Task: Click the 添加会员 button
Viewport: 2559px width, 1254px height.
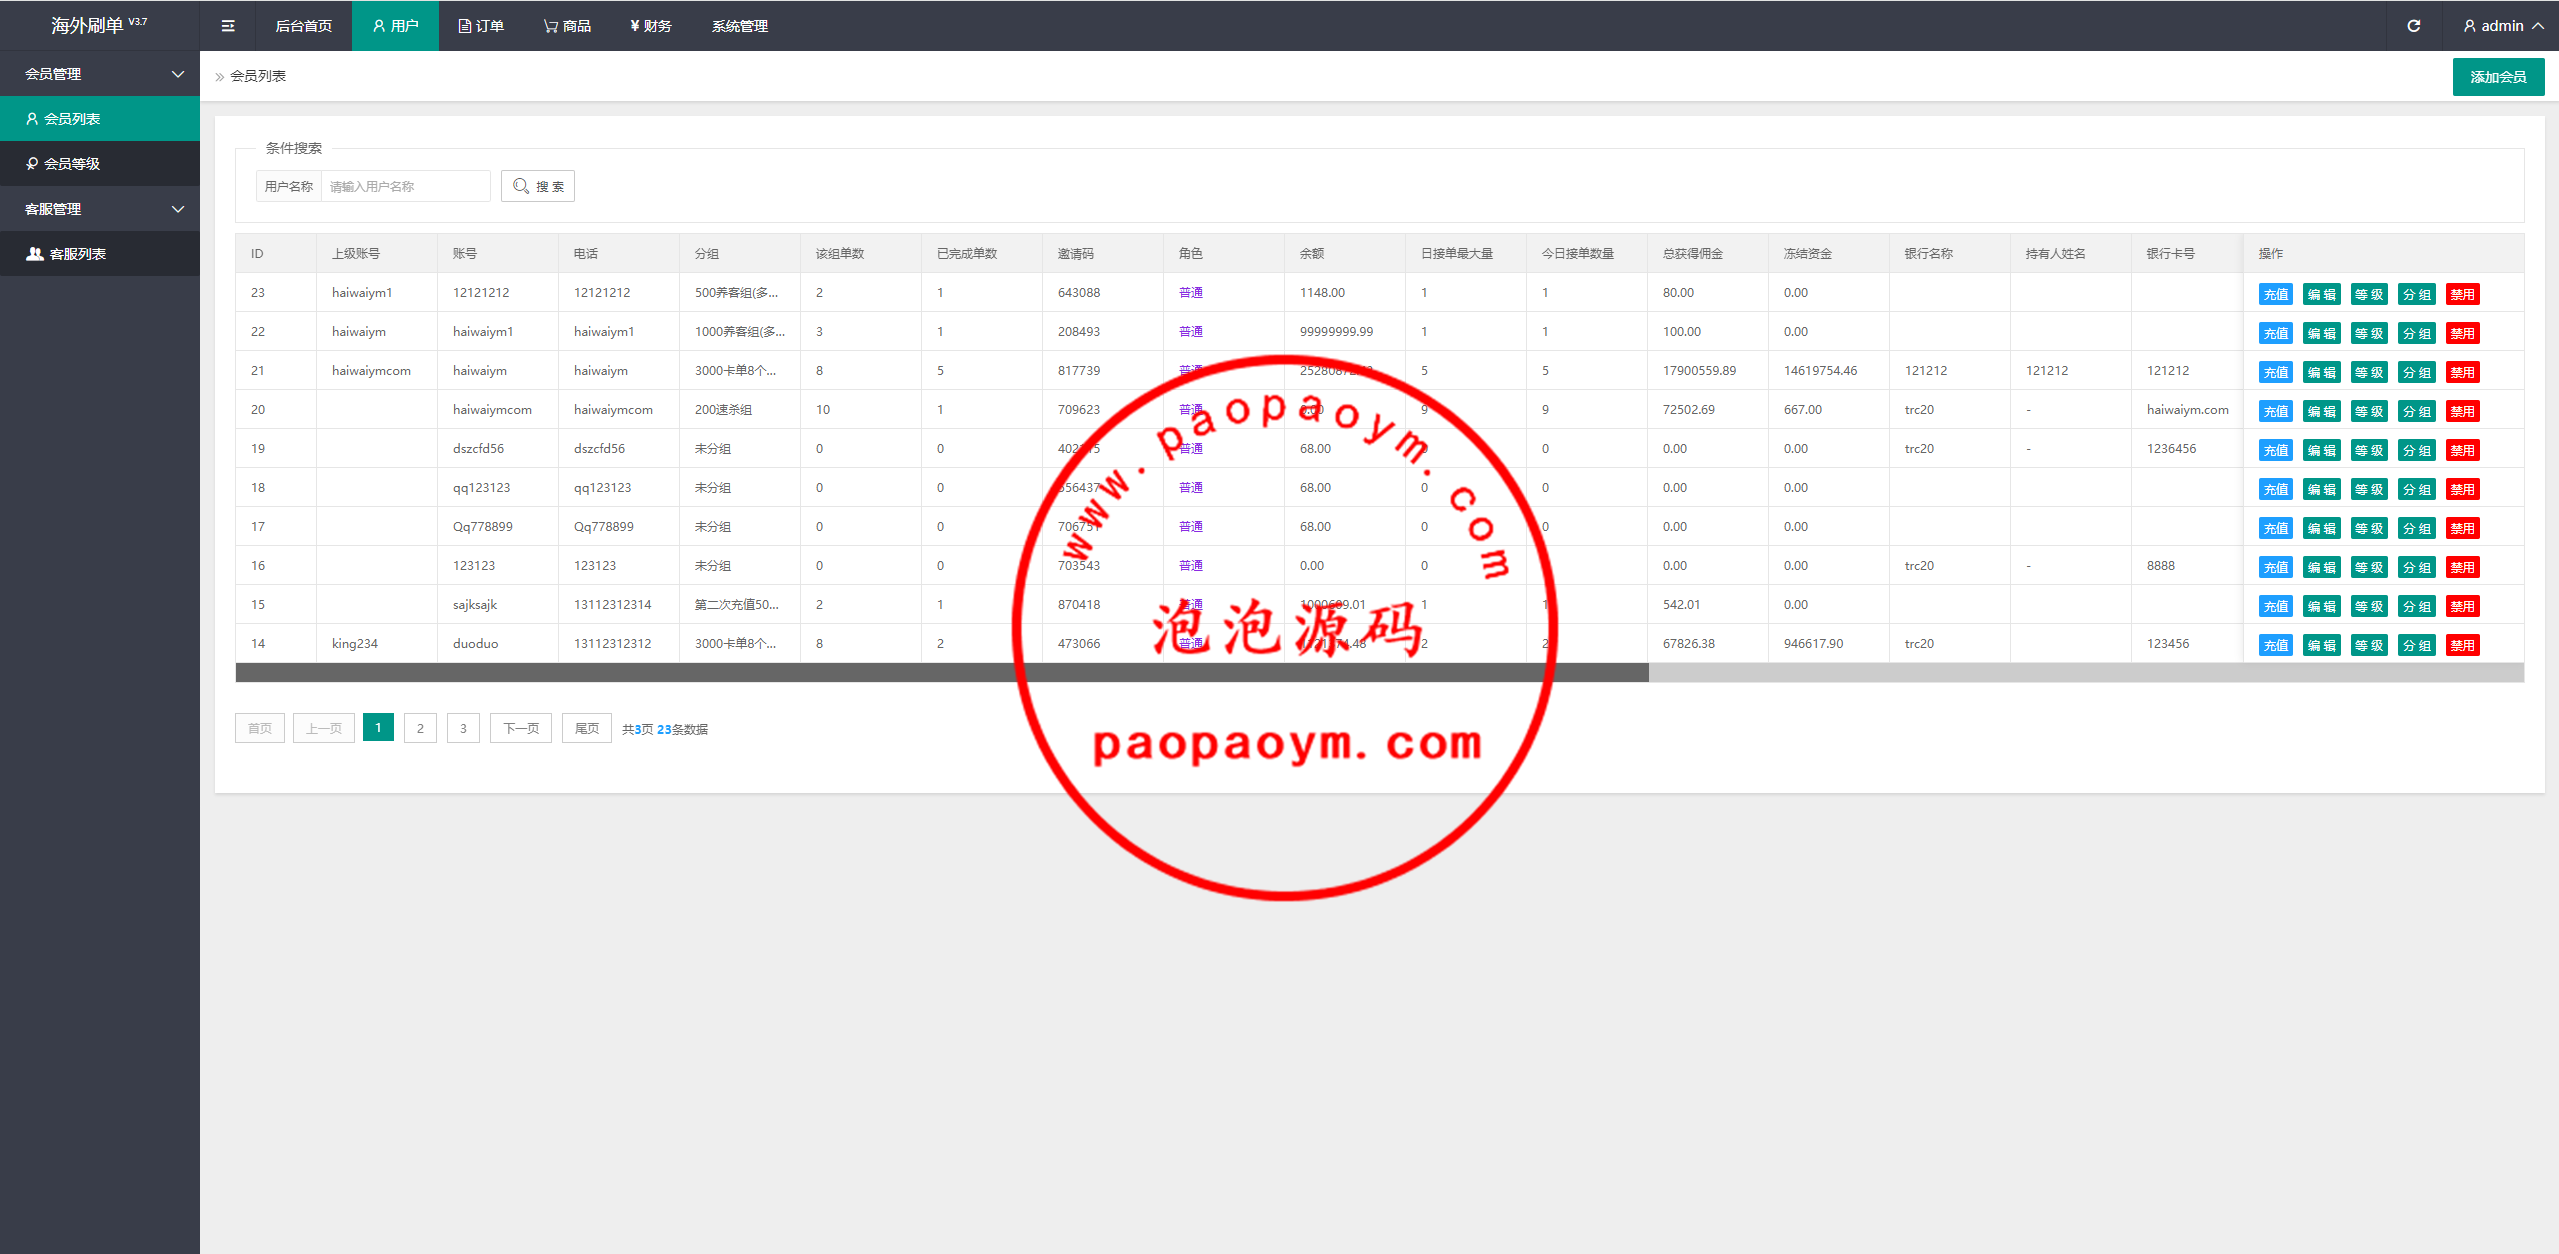Action: (2498, 77)
